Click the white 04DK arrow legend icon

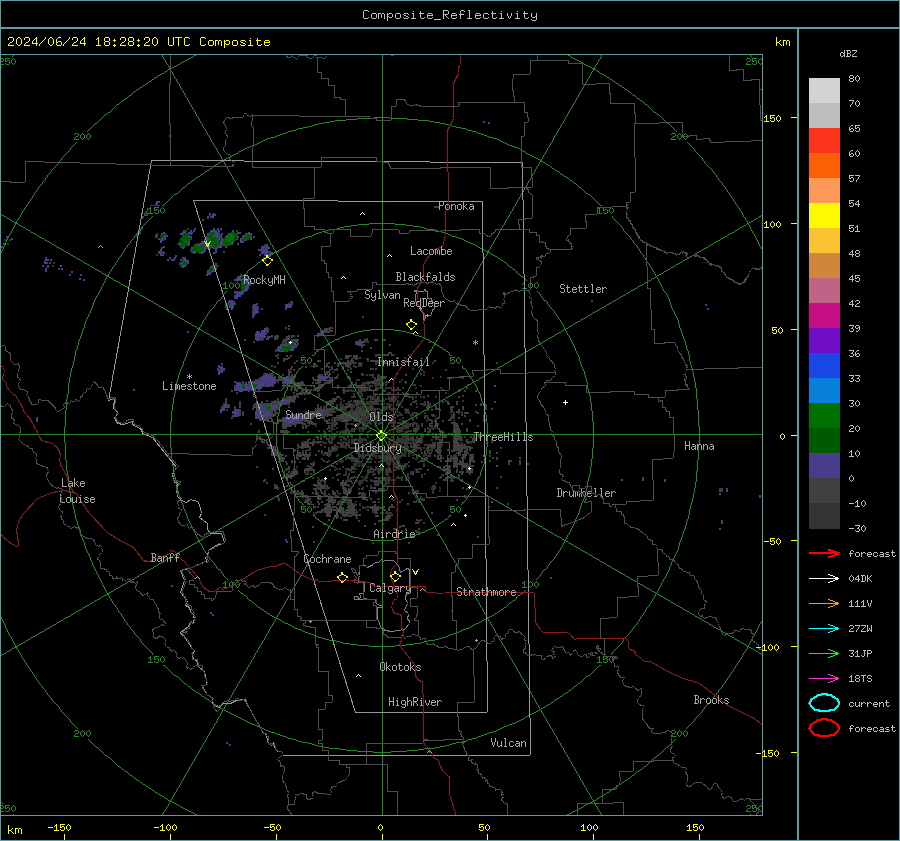(824, 578)
